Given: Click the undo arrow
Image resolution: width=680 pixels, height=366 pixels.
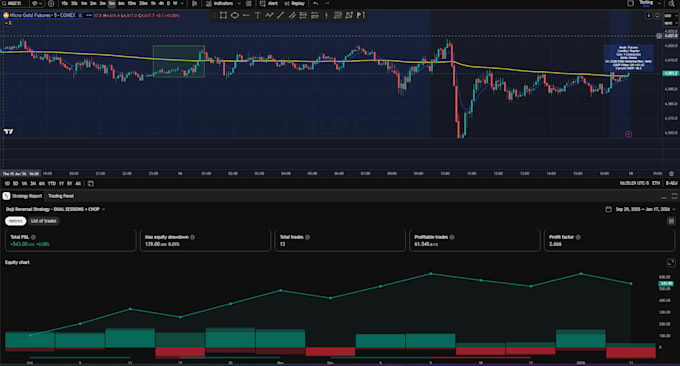Looking at the screenshot, I should 316,3.
